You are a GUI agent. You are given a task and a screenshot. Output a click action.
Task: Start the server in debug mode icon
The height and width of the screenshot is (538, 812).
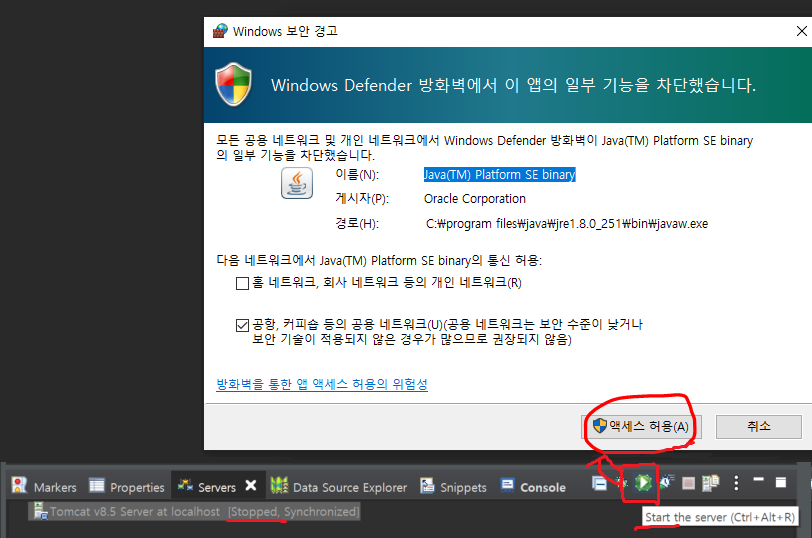pos(621,483)
